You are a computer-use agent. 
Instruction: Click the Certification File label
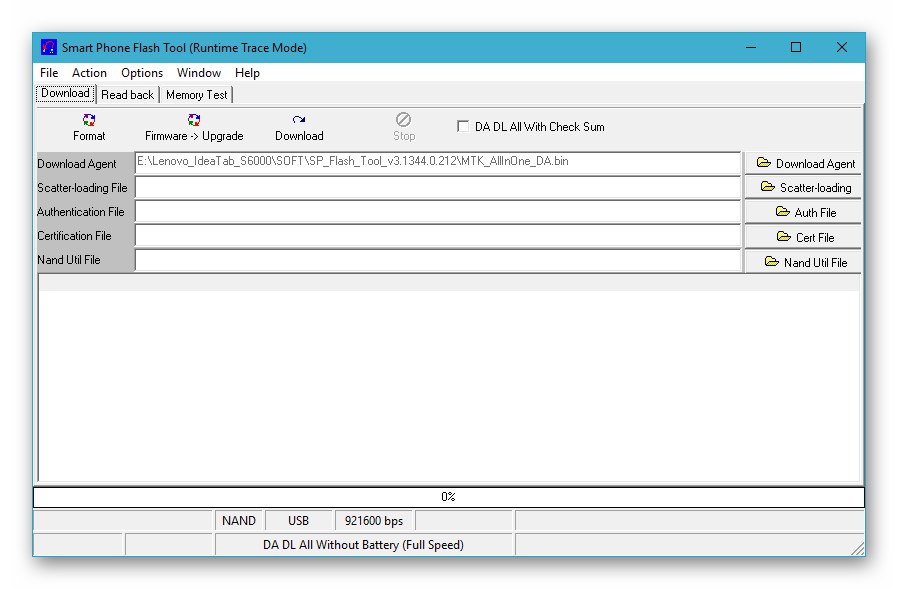(x=74, y=235)
